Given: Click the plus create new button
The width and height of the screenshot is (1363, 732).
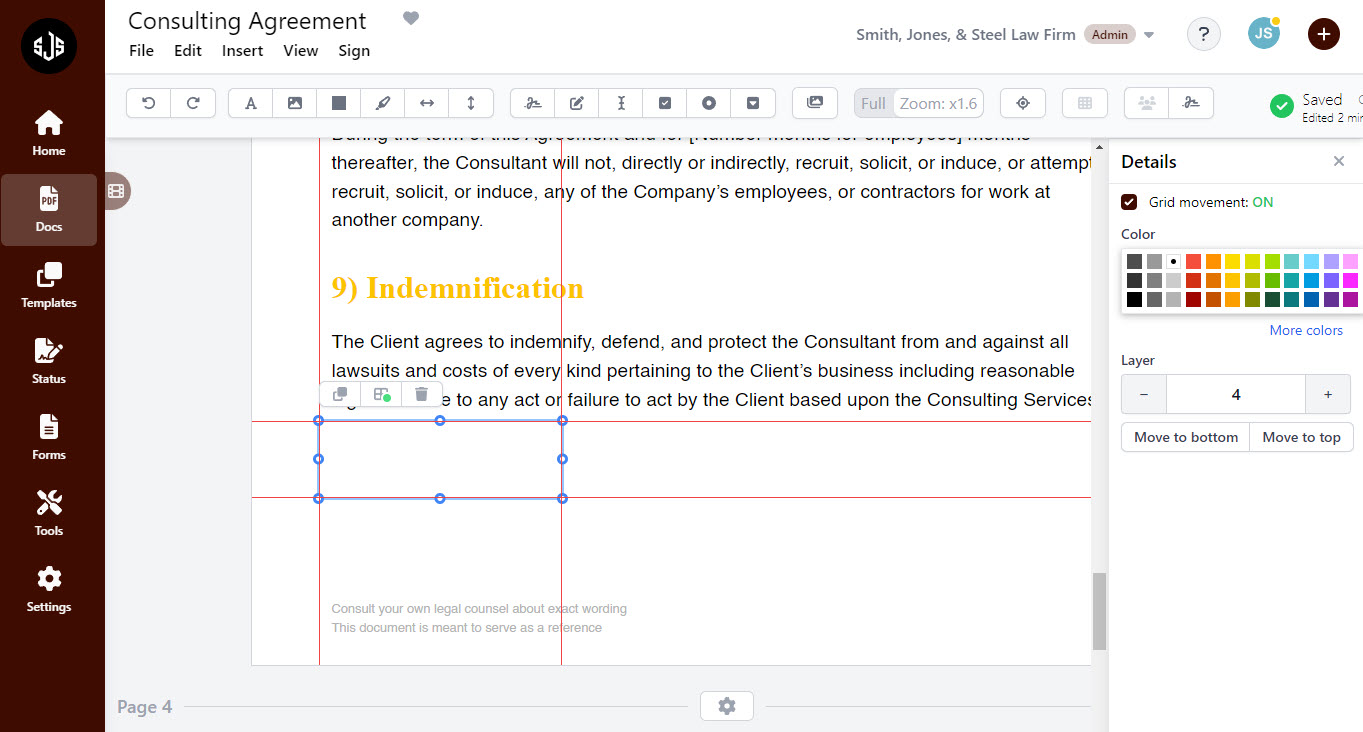Looking at the screenshot, I should [x=1324, y=34].
